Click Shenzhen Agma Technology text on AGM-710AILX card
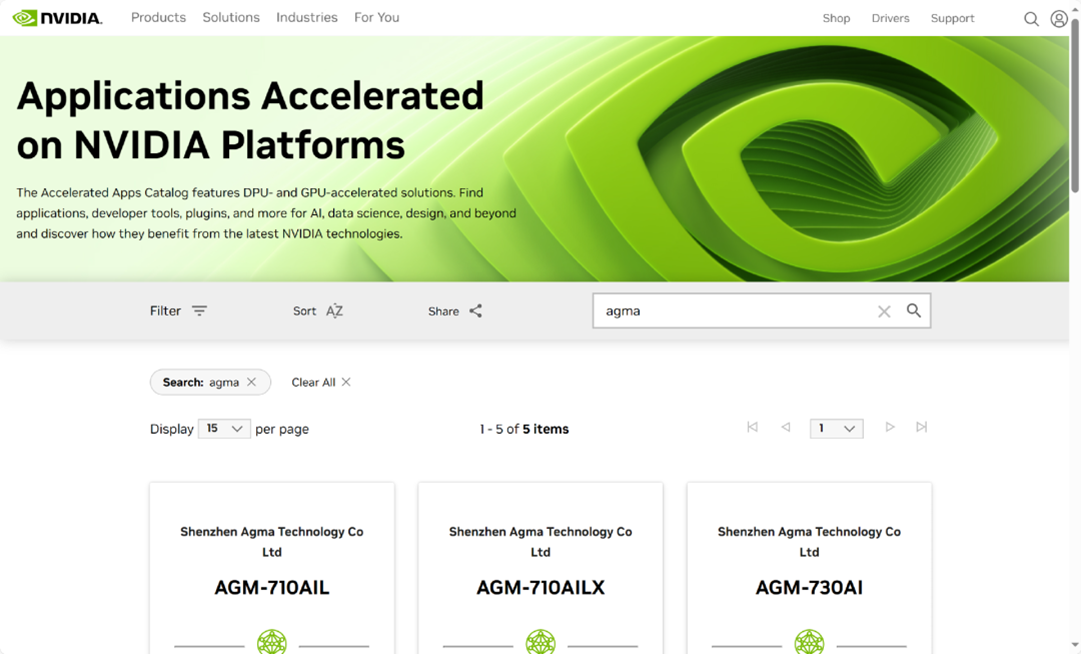 540,542
